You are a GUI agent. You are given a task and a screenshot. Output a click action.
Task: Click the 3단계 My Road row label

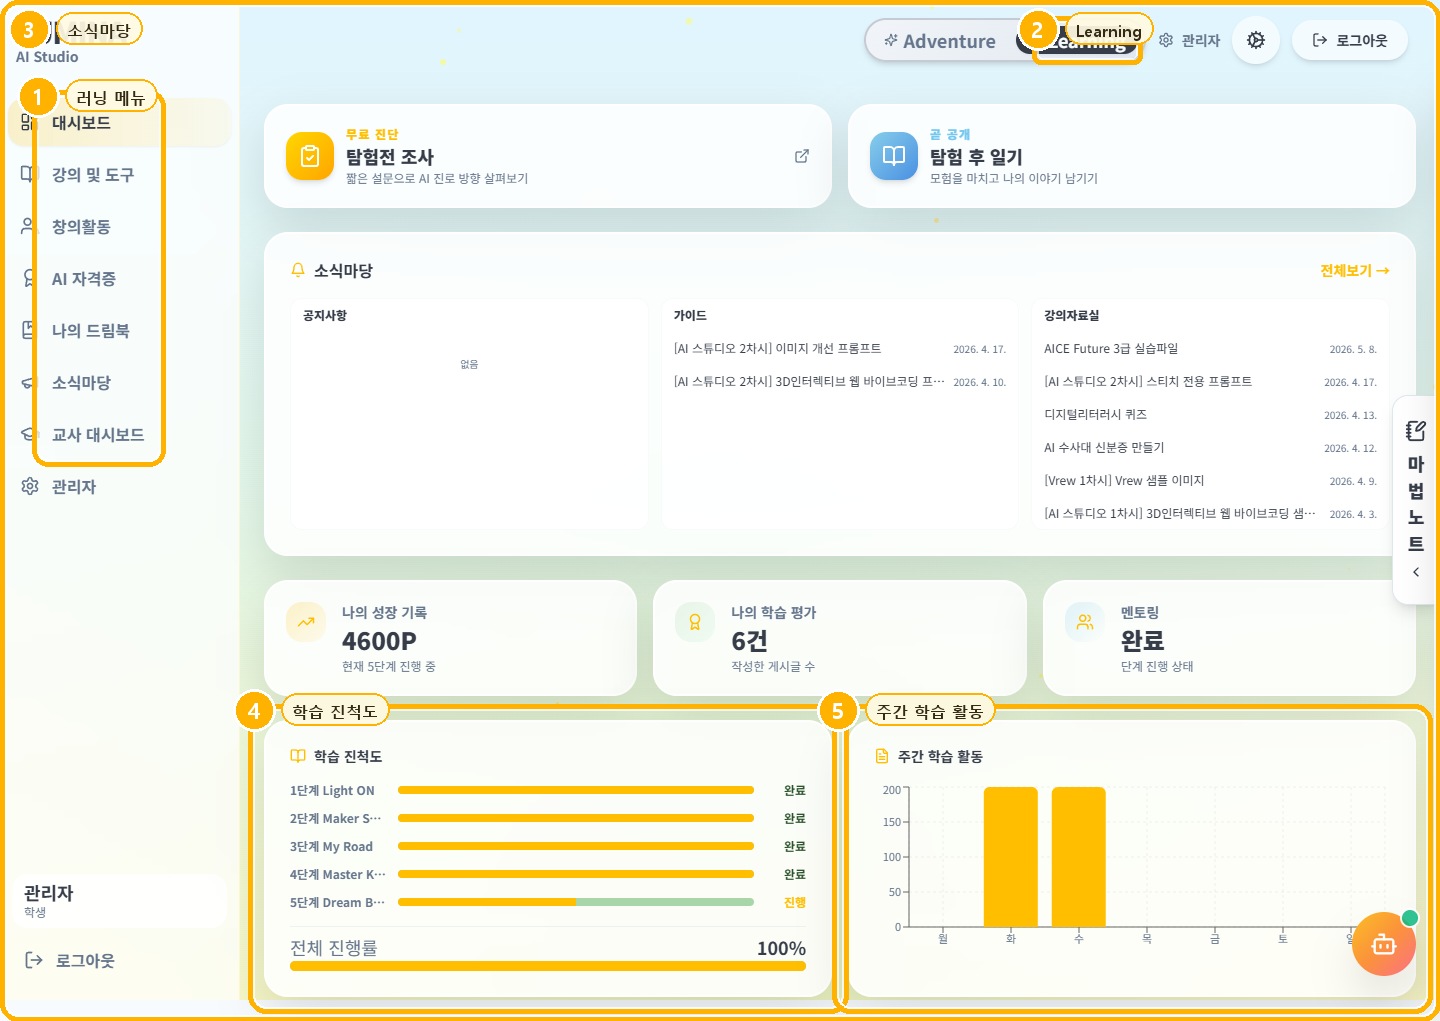(x=331, y=846)
